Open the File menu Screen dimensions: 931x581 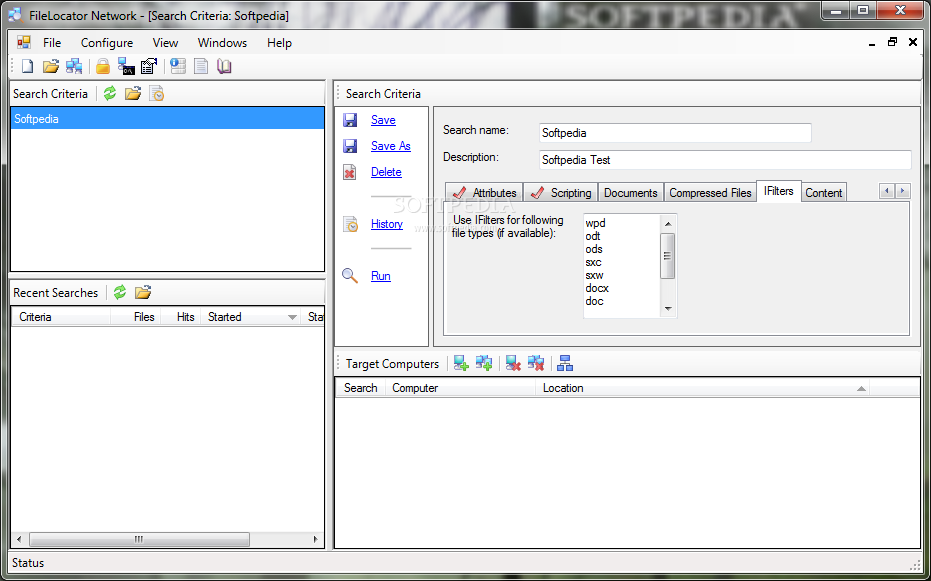(52, 43)
